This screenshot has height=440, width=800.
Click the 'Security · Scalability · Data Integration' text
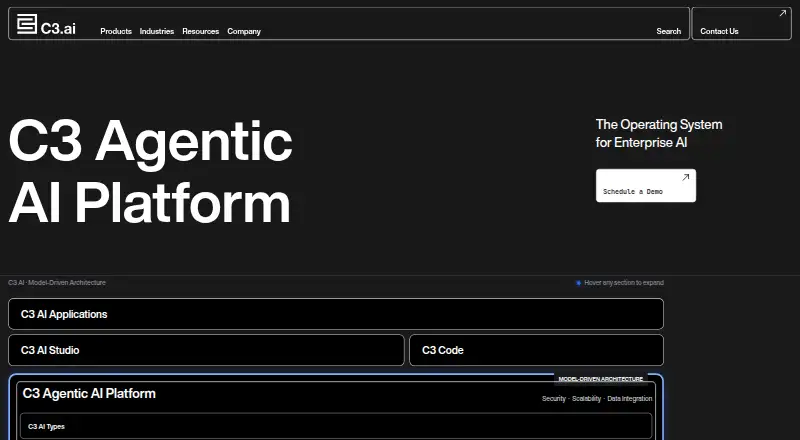[597, 399]
